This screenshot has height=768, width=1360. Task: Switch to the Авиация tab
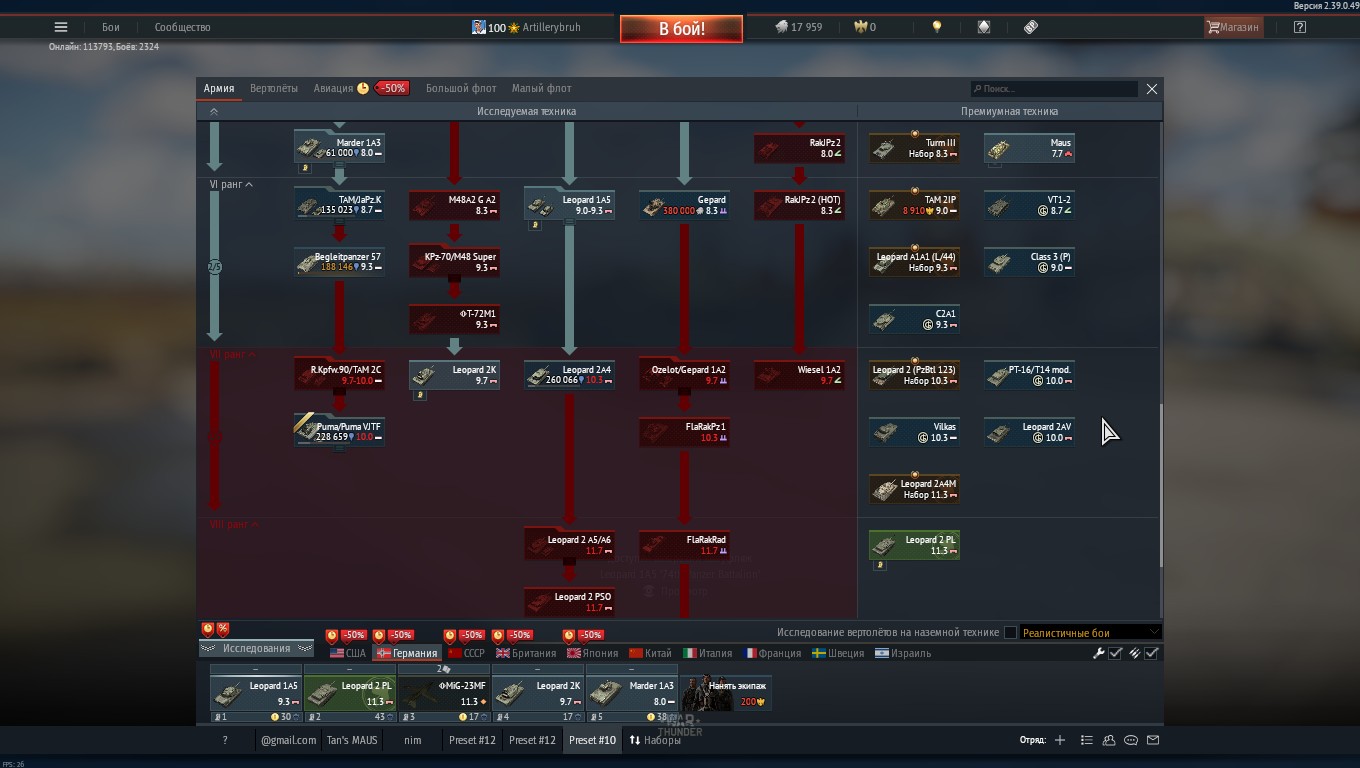pos(333,88)
